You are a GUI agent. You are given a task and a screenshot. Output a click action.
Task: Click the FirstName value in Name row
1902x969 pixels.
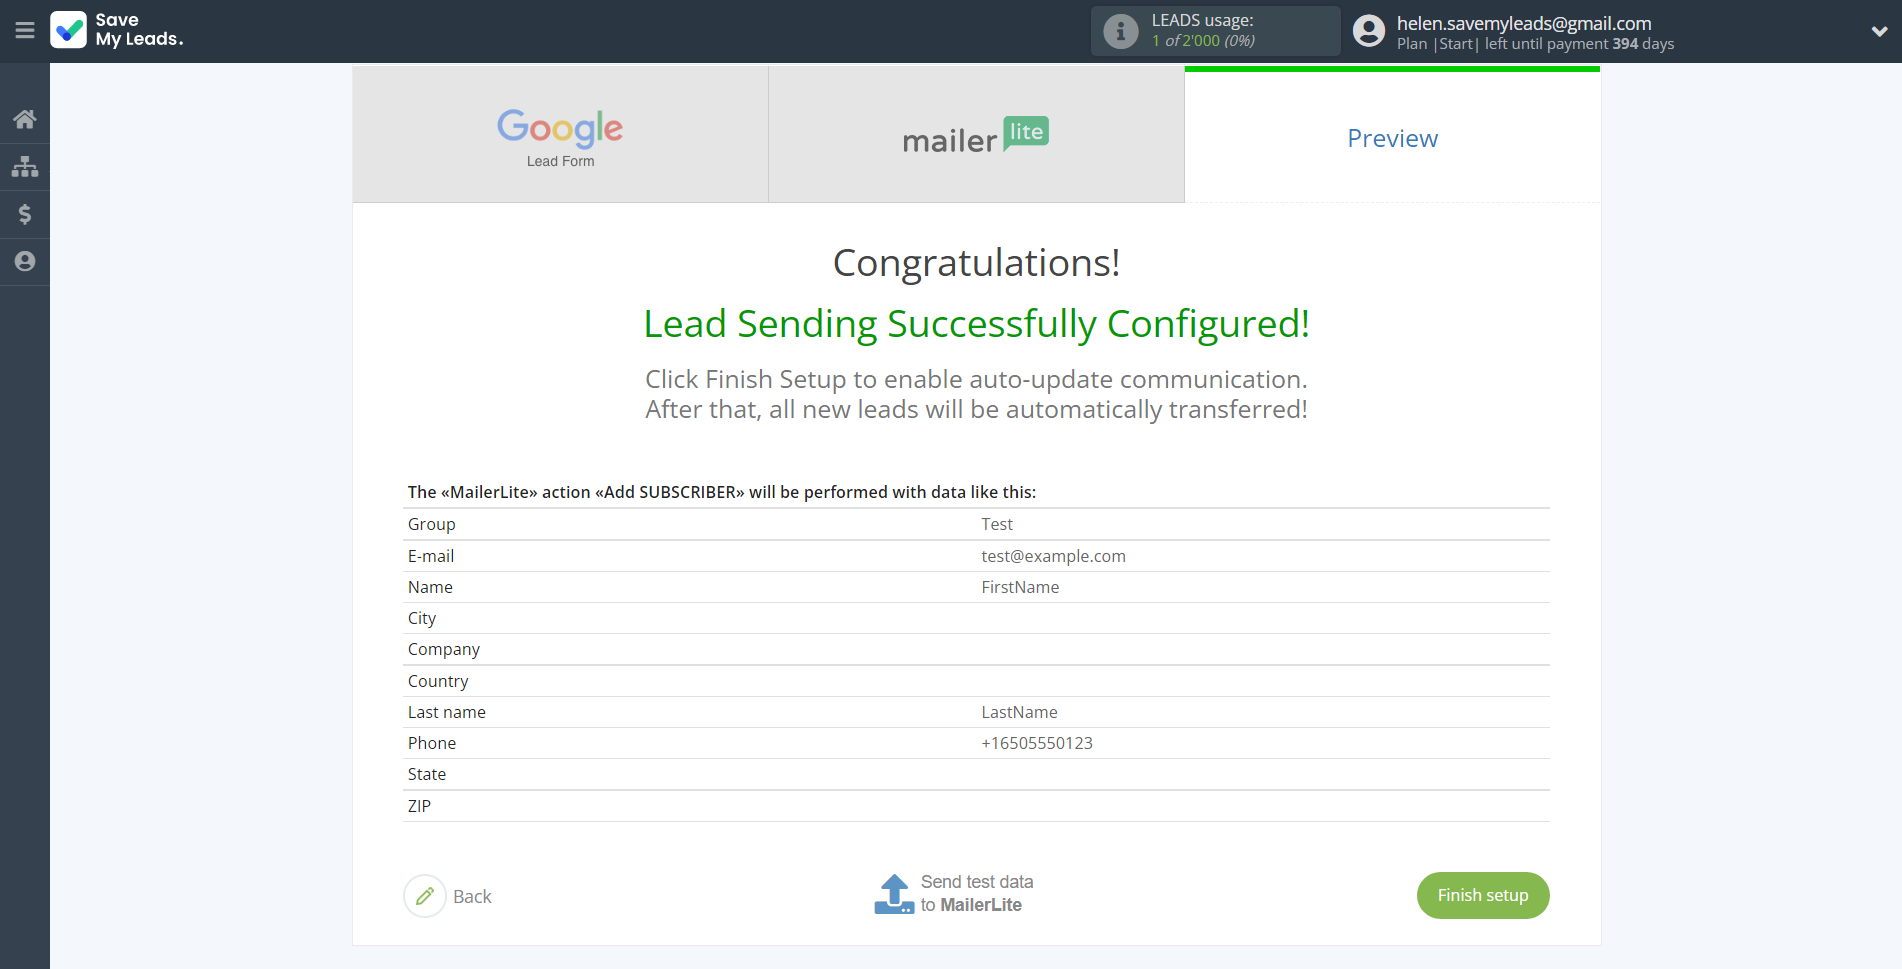pyautogui.click(x=1020, y=587)
